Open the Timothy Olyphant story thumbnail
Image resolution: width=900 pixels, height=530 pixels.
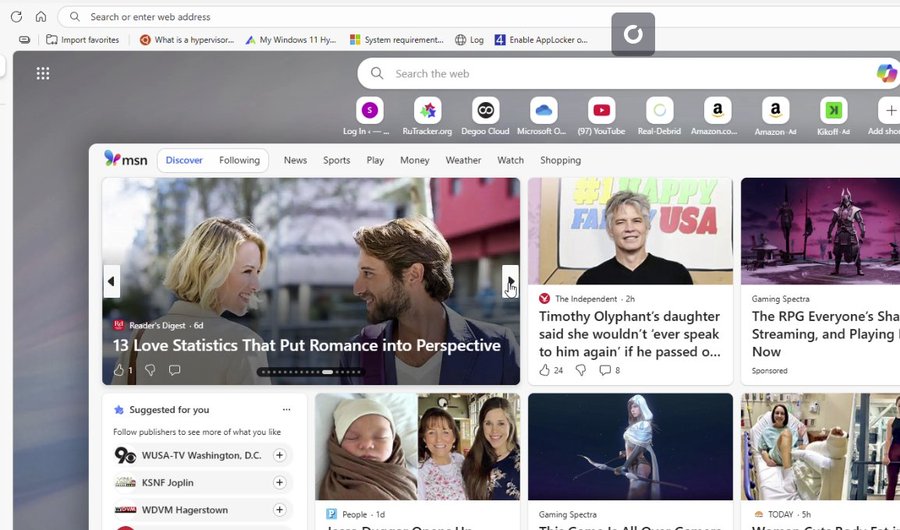(630, 231)
